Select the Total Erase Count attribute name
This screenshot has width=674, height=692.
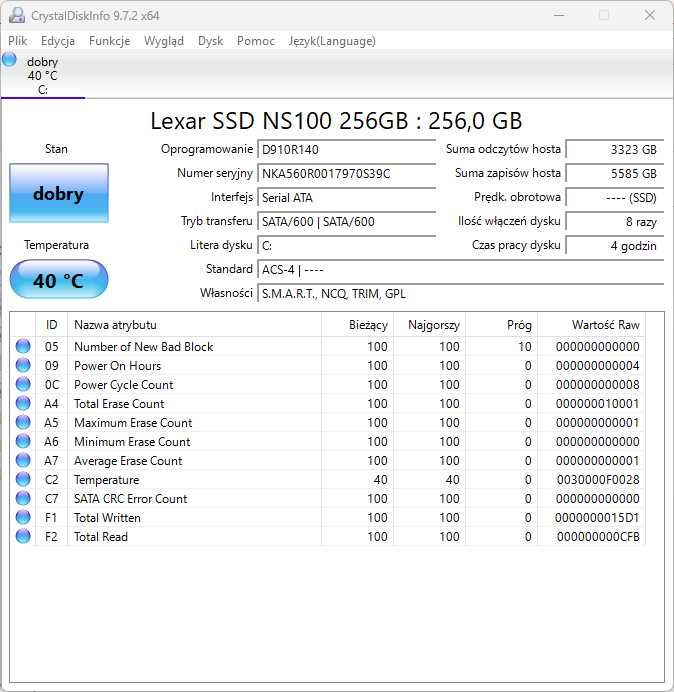tap(119, 403)
